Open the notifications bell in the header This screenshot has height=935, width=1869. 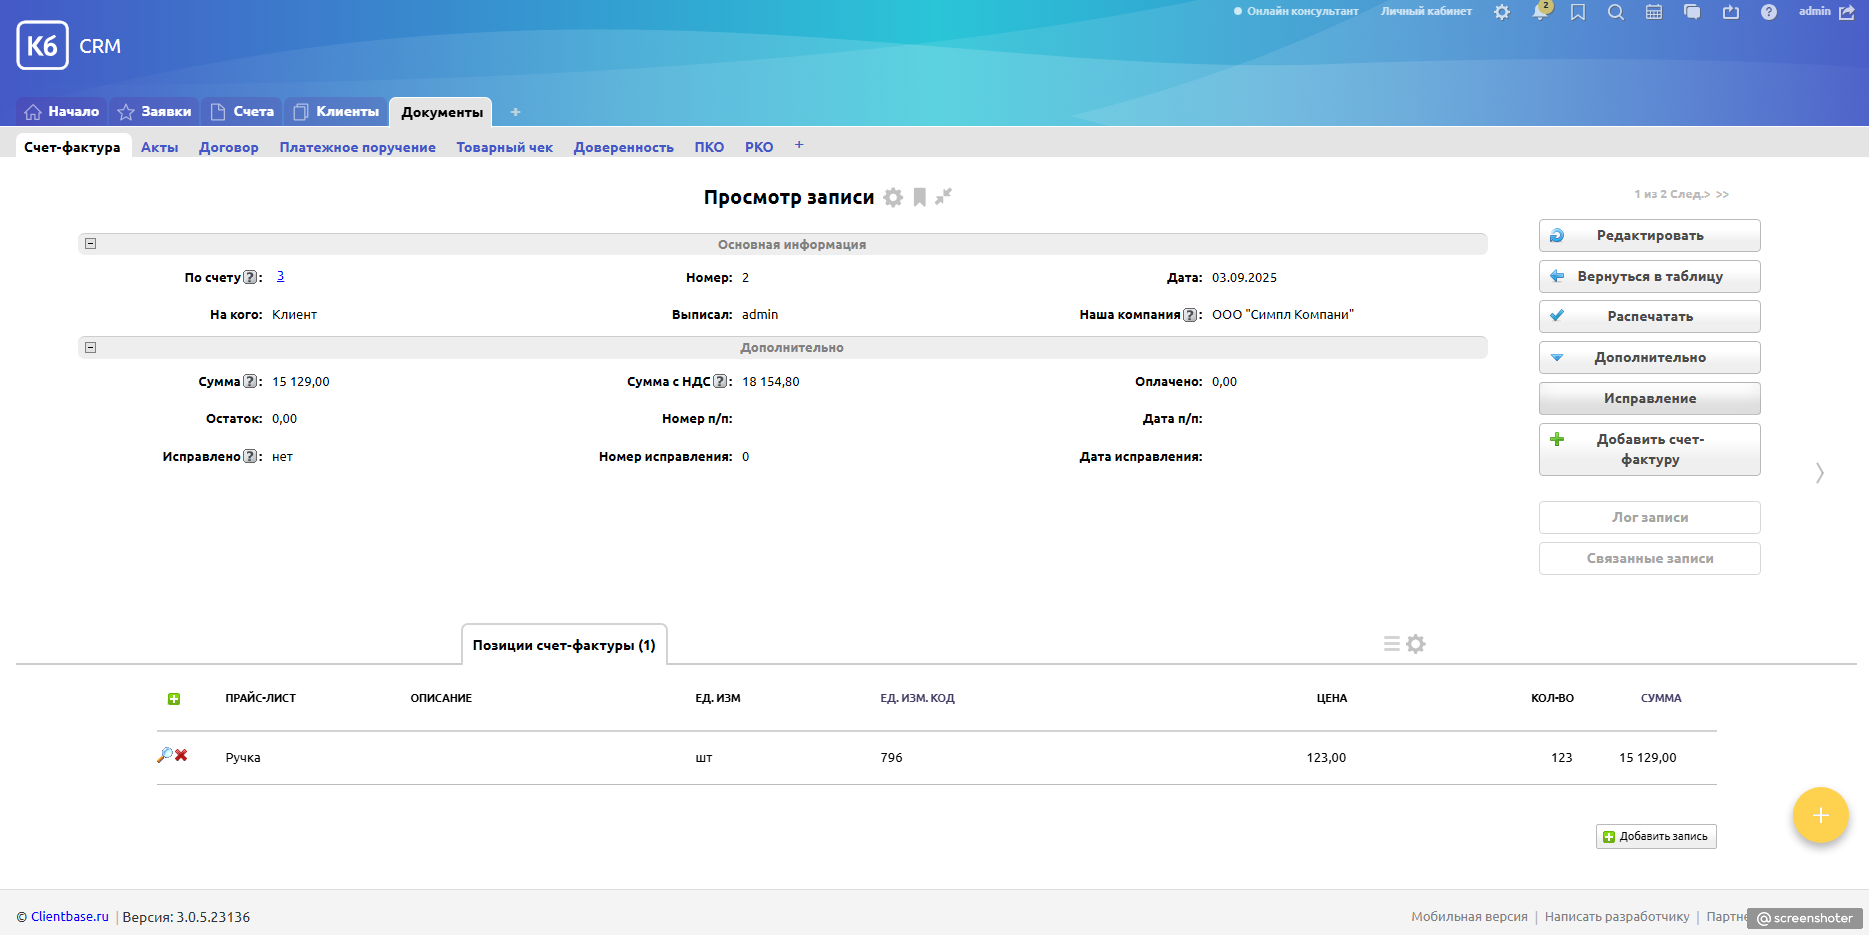[x=1540, y=12]
